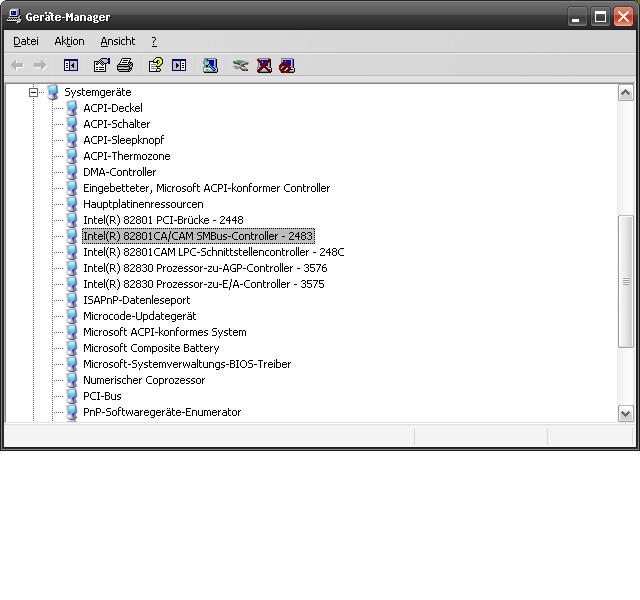The width and height of the screenshot is (640, 600).
Task: Click the icon beside ACPI-Deckel
Action: coord(72,108)
